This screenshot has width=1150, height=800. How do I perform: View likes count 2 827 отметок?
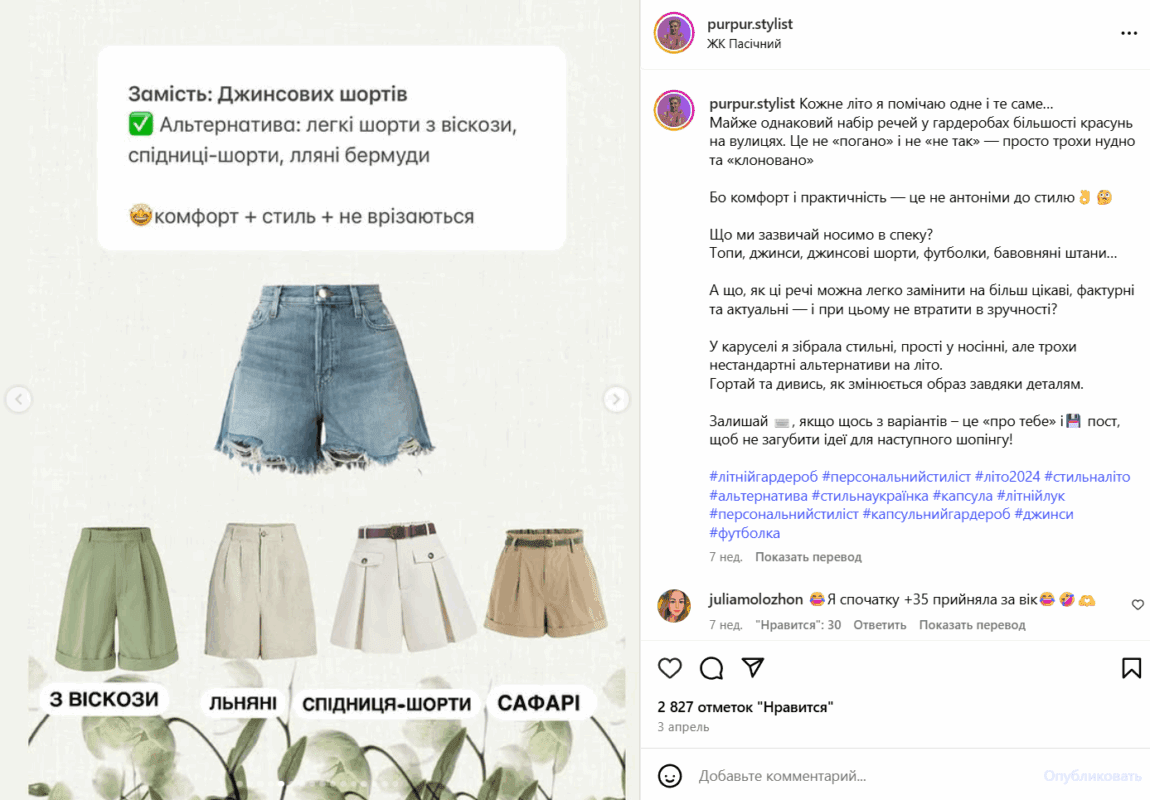745,707
